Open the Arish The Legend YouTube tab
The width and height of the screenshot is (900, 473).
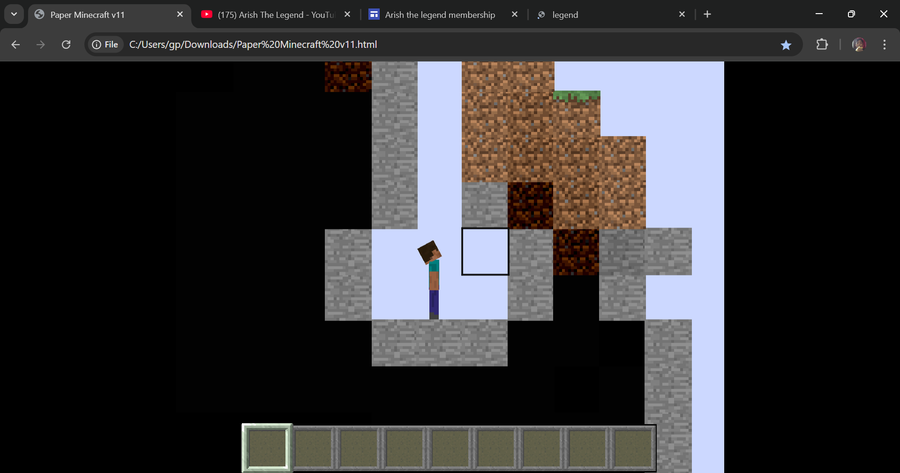pos(276,15)
